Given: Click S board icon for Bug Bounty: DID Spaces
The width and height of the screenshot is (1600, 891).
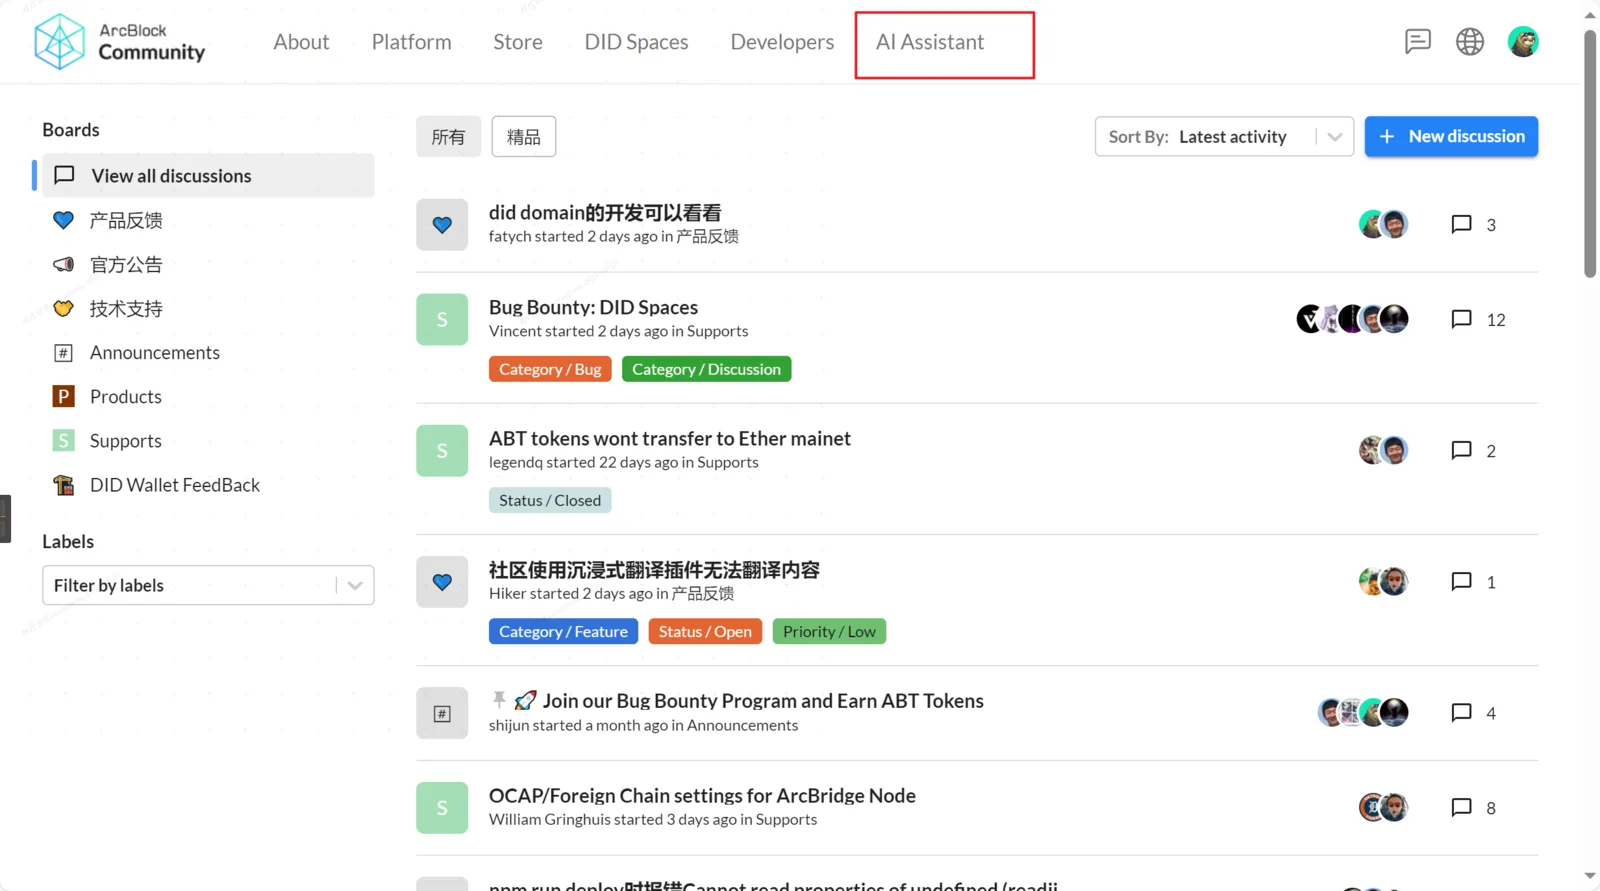Looking at the screenshot, I should [x=442, y=320].
